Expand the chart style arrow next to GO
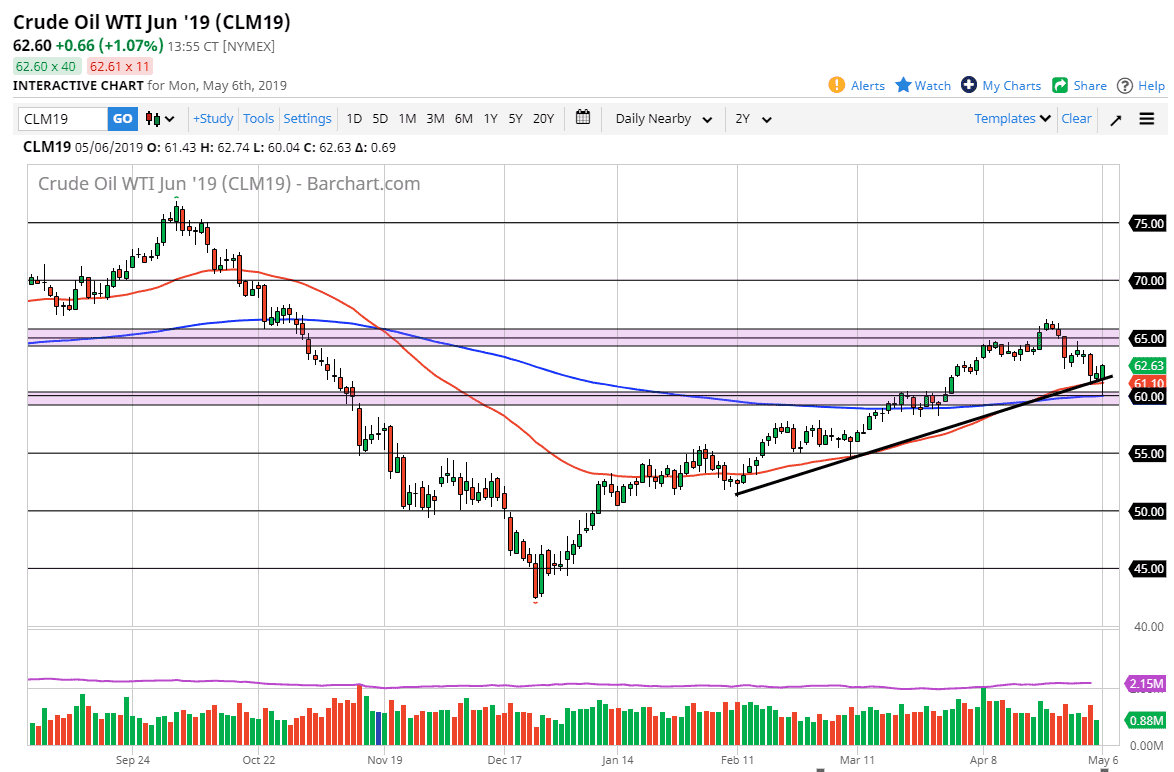The width and height of the screenshot is (1174, 772). pos(171,118)
